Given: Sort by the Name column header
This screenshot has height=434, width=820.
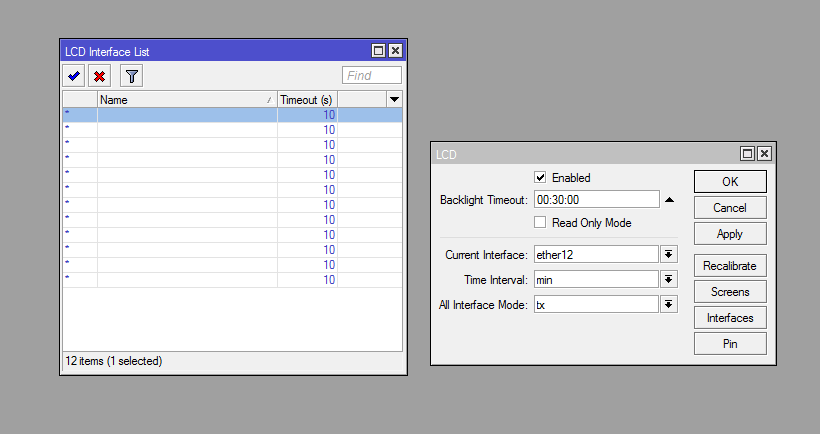Looking at the screenshot, I should tap(187, 99).
